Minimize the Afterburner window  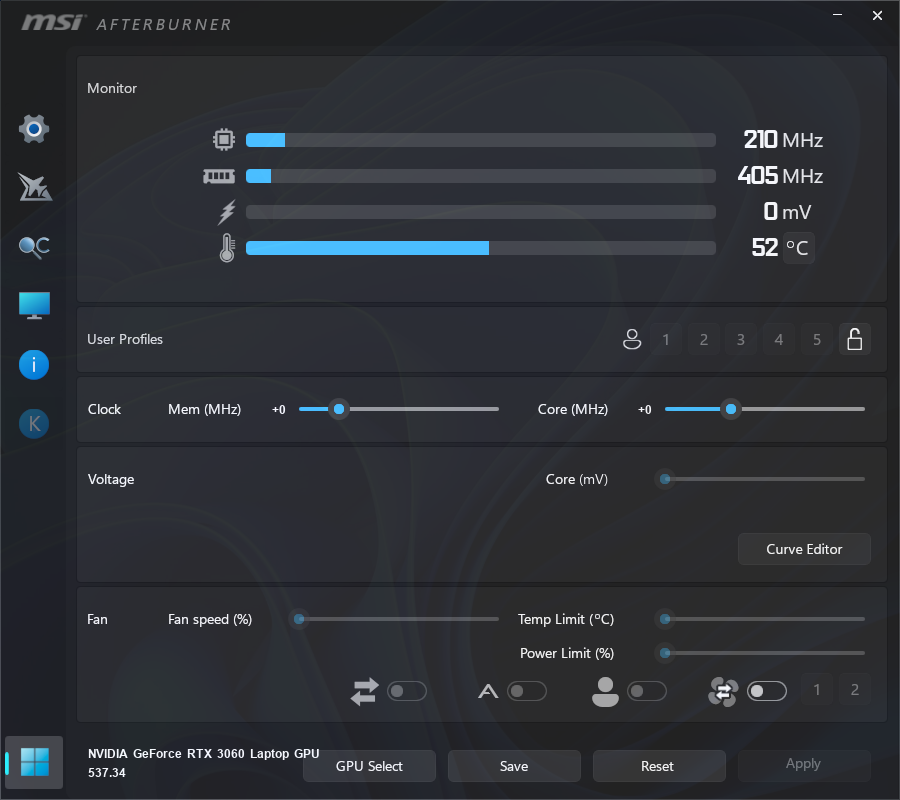coord(837,15)
